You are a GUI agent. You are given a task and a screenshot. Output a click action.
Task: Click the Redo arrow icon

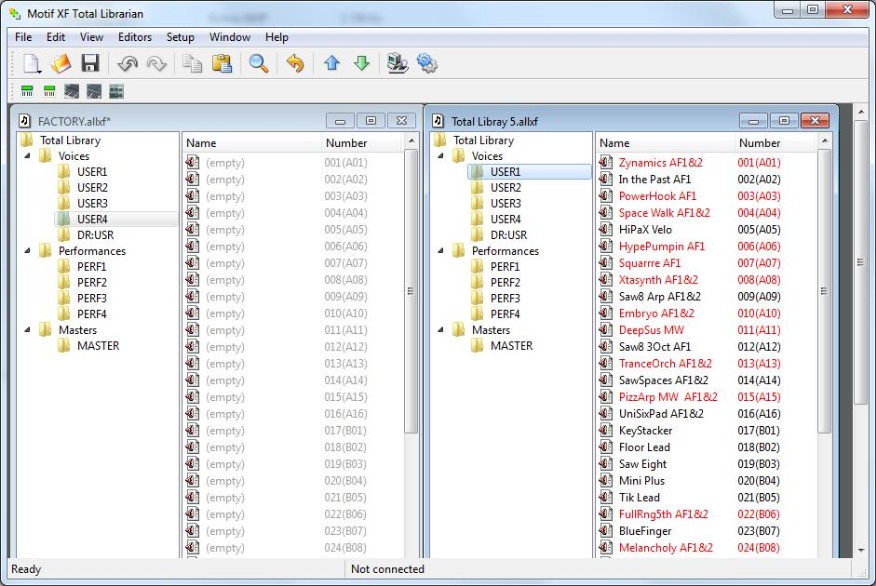(x=156, y=64)
